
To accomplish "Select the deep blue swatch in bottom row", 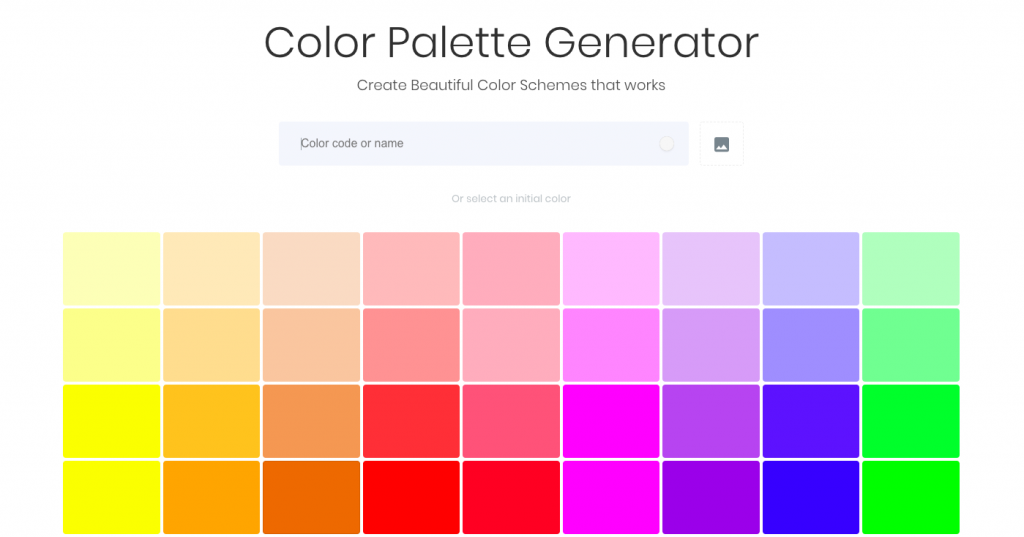I will point(810,497).
